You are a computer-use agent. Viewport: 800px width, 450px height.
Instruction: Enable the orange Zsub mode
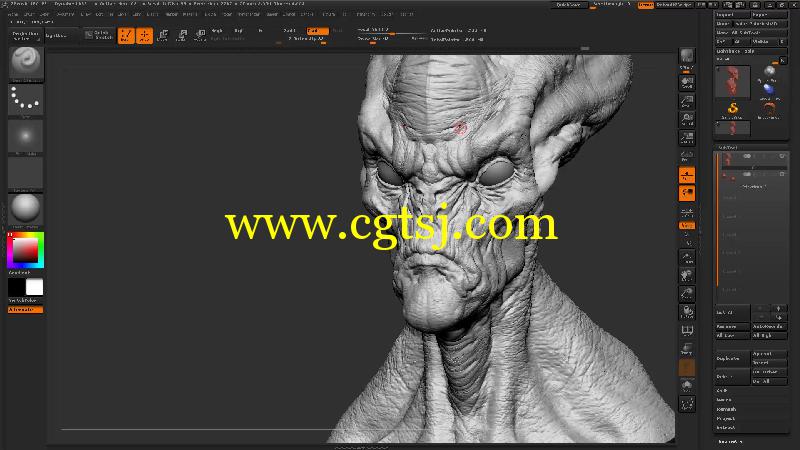[317, 31]
